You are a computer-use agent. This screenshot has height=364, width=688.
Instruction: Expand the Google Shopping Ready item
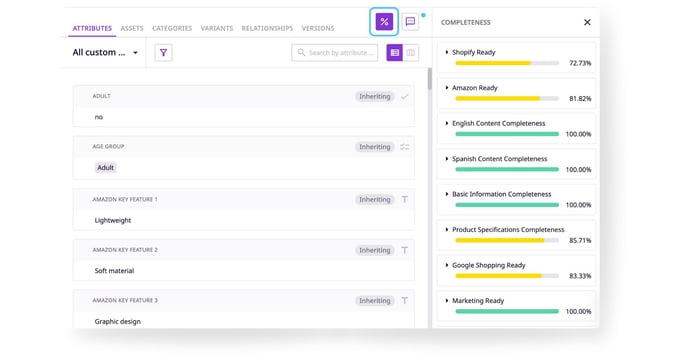pos(447,265)
